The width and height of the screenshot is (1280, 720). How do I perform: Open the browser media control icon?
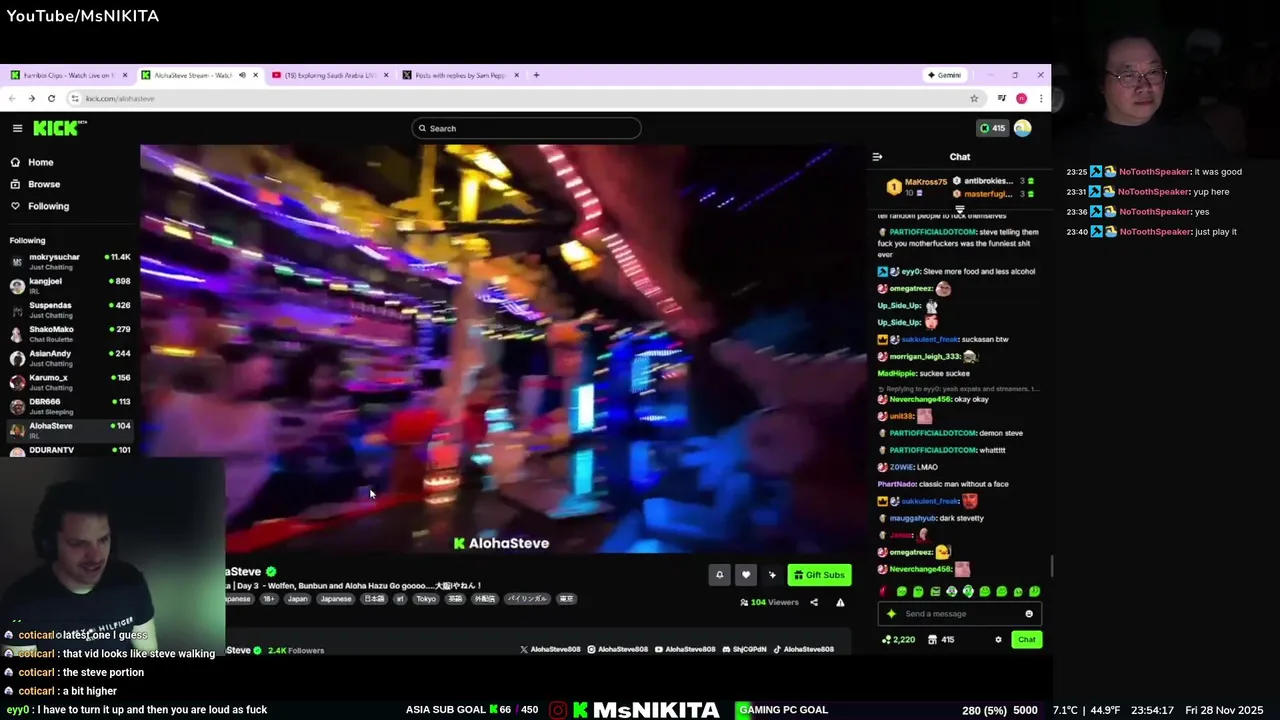1002,98
